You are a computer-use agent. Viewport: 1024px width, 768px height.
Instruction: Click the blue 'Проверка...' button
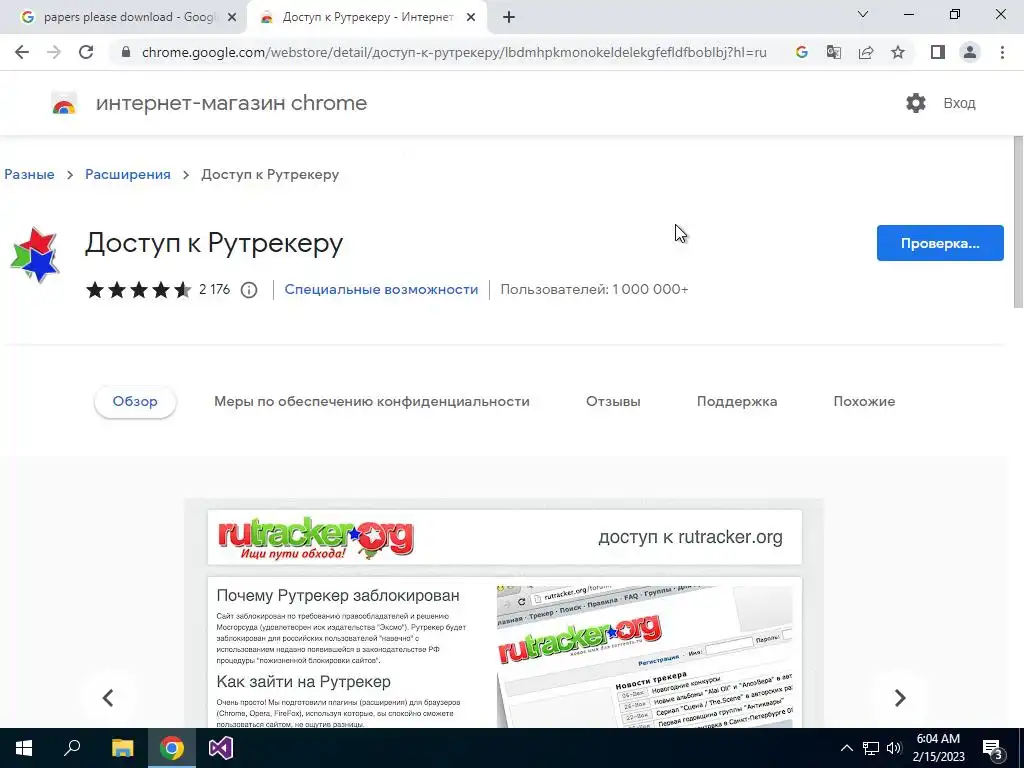pos(940,243)
